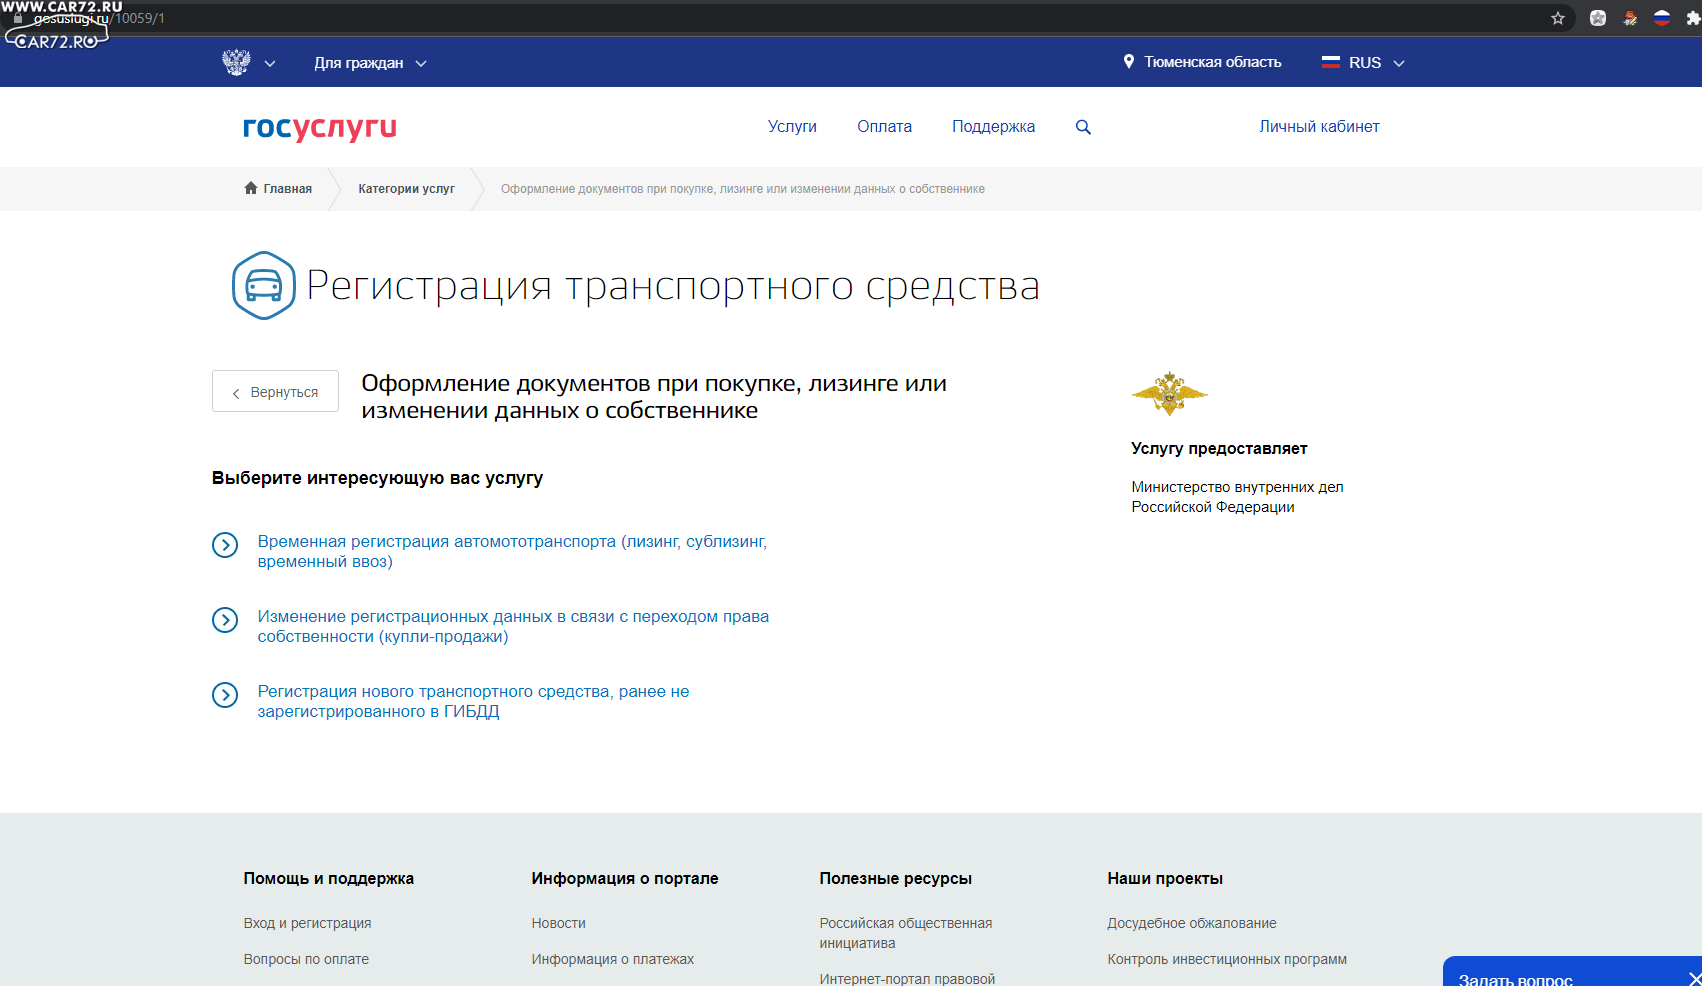The image size is (1702, 986).
Task: Open the Оплата menu item
Action: point(884,127)
